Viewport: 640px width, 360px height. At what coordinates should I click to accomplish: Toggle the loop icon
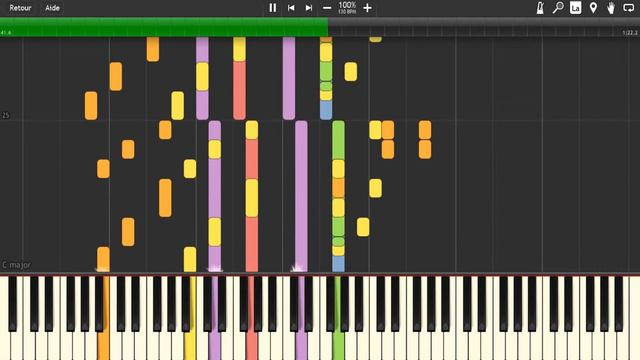pyautogui.click(x=629, y=8)
